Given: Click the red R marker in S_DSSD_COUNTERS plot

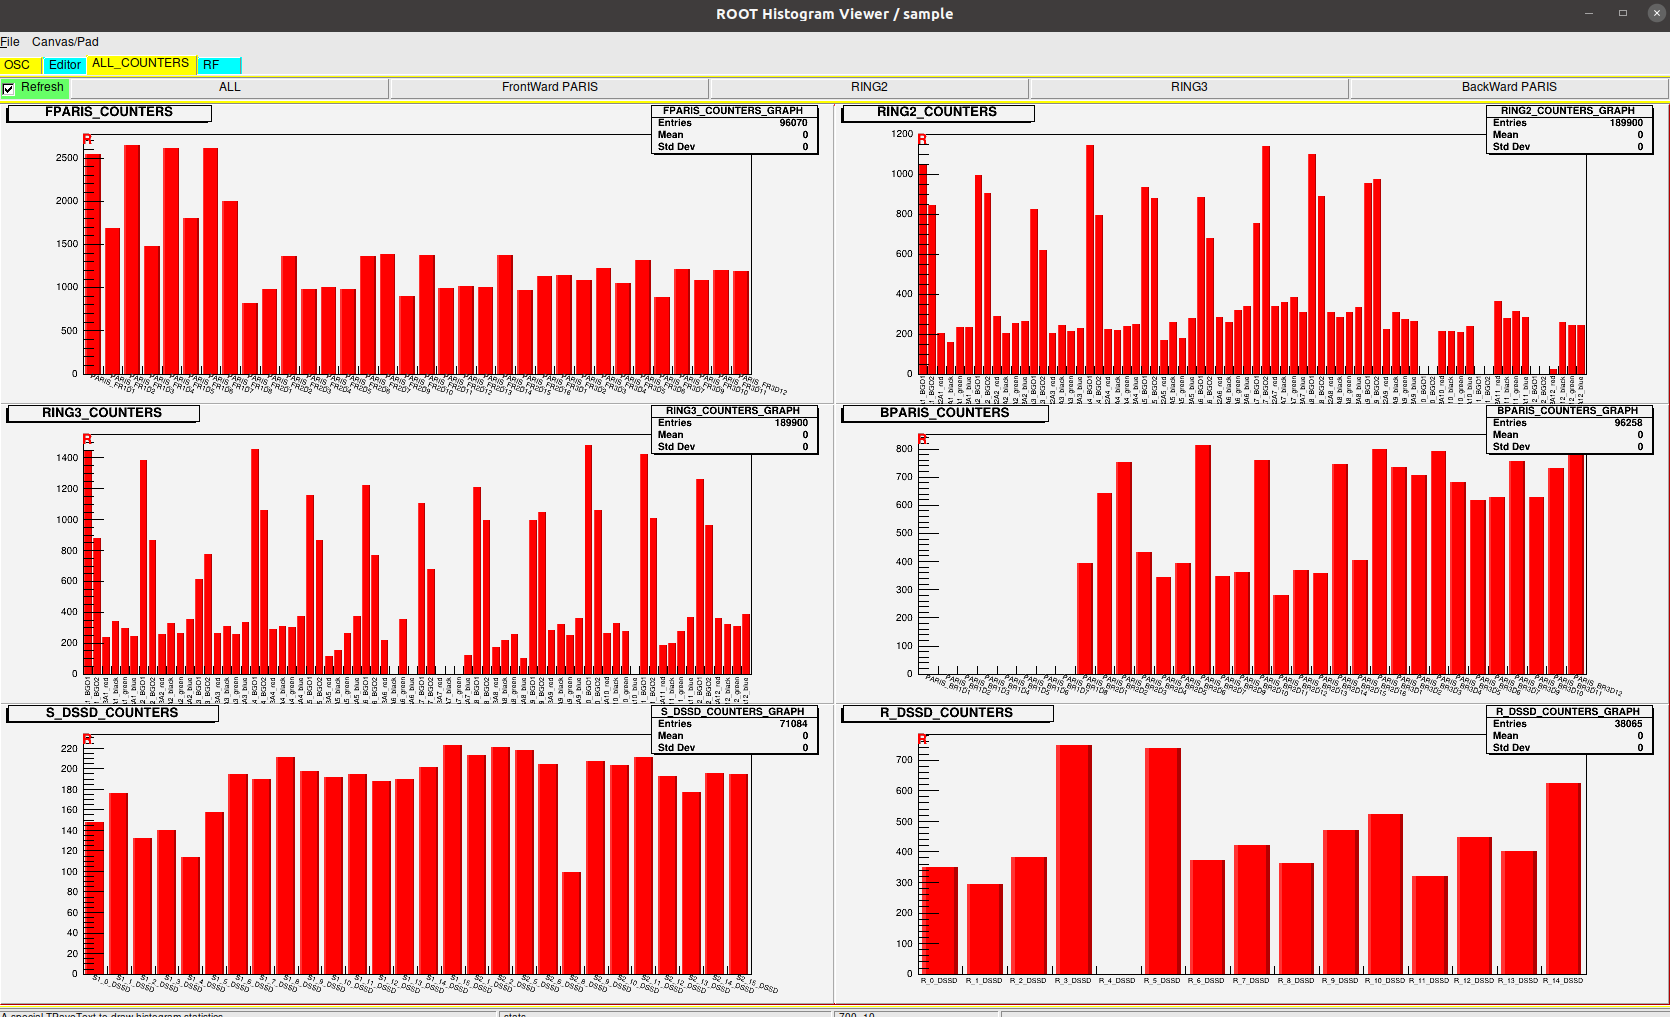Looking at the screenshot, I should coord(88,739).
